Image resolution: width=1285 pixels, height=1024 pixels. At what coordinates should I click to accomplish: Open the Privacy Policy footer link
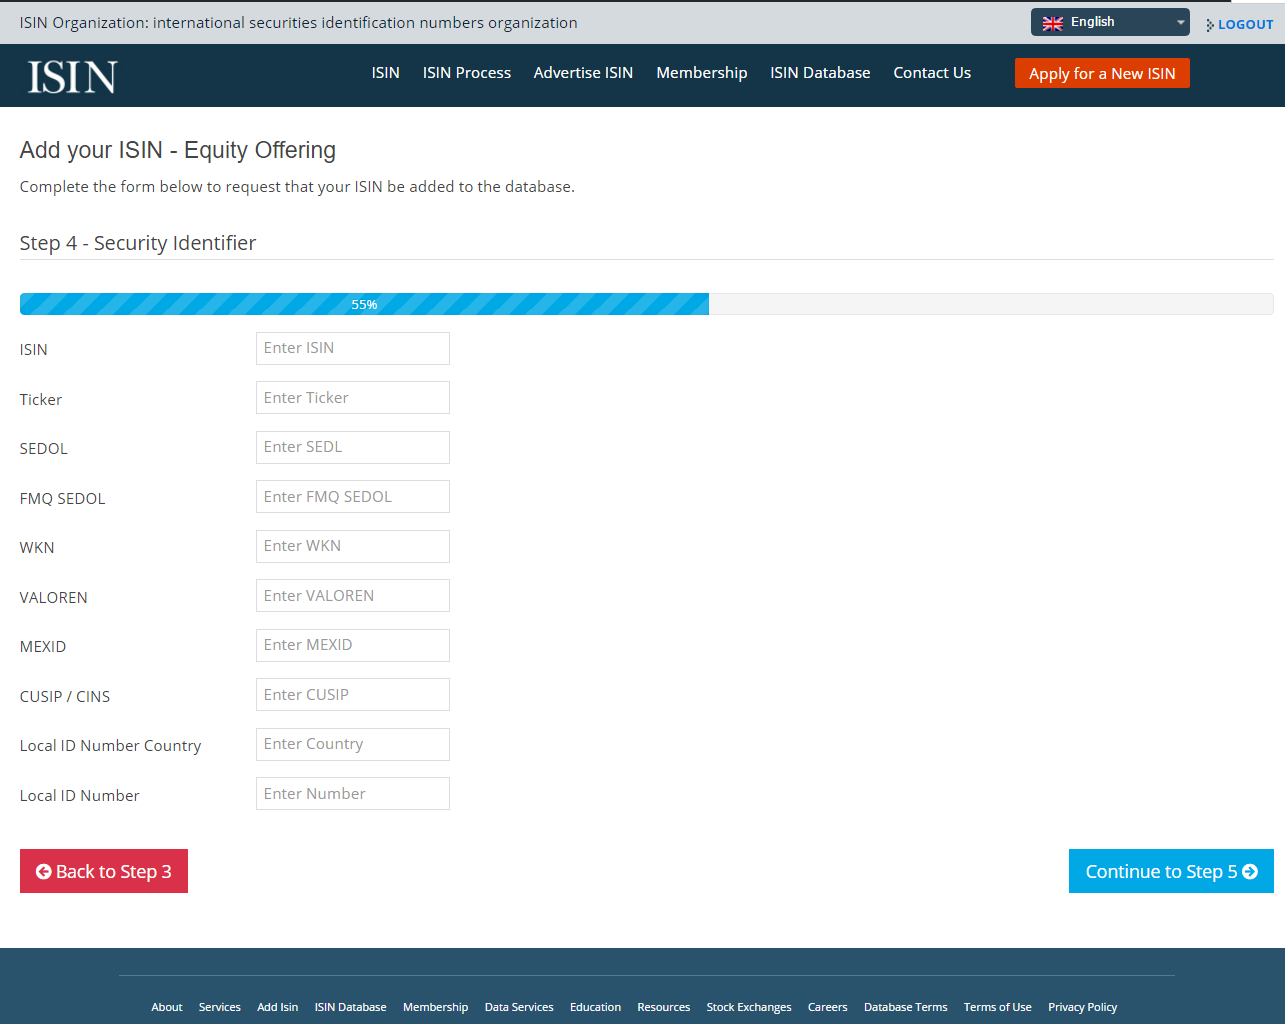(1082, 1007)
